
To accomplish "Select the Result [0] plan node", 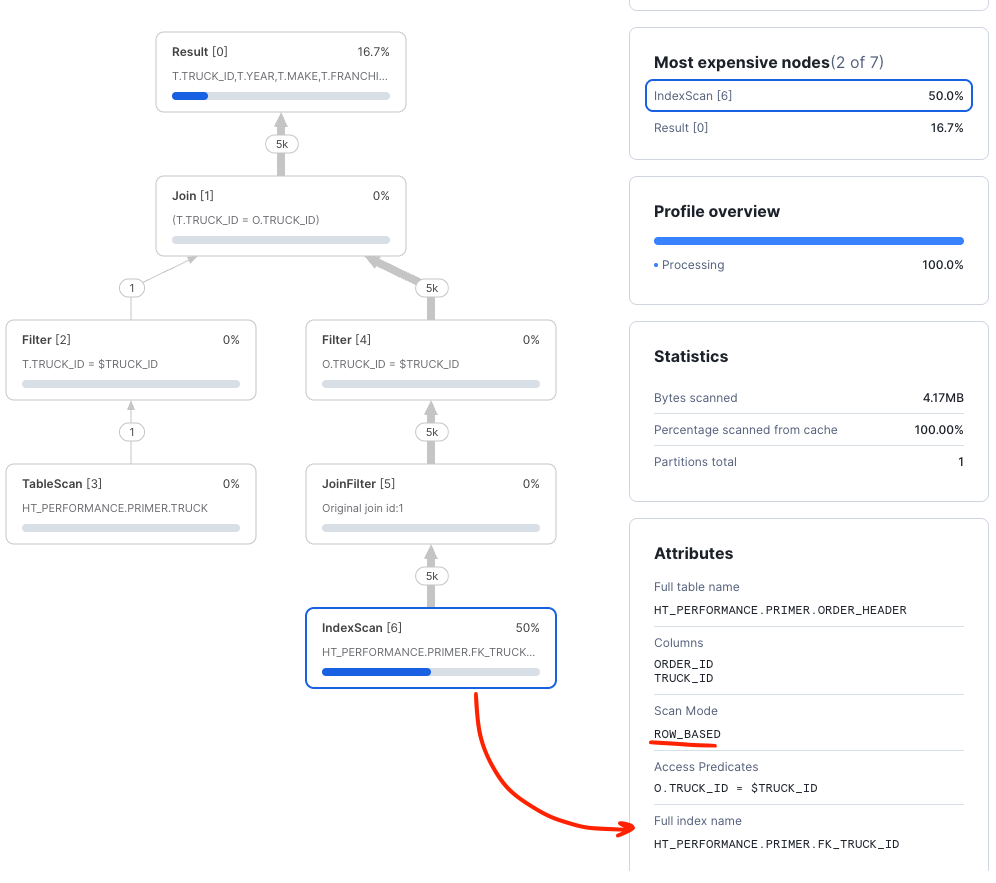I will point(280,70).
